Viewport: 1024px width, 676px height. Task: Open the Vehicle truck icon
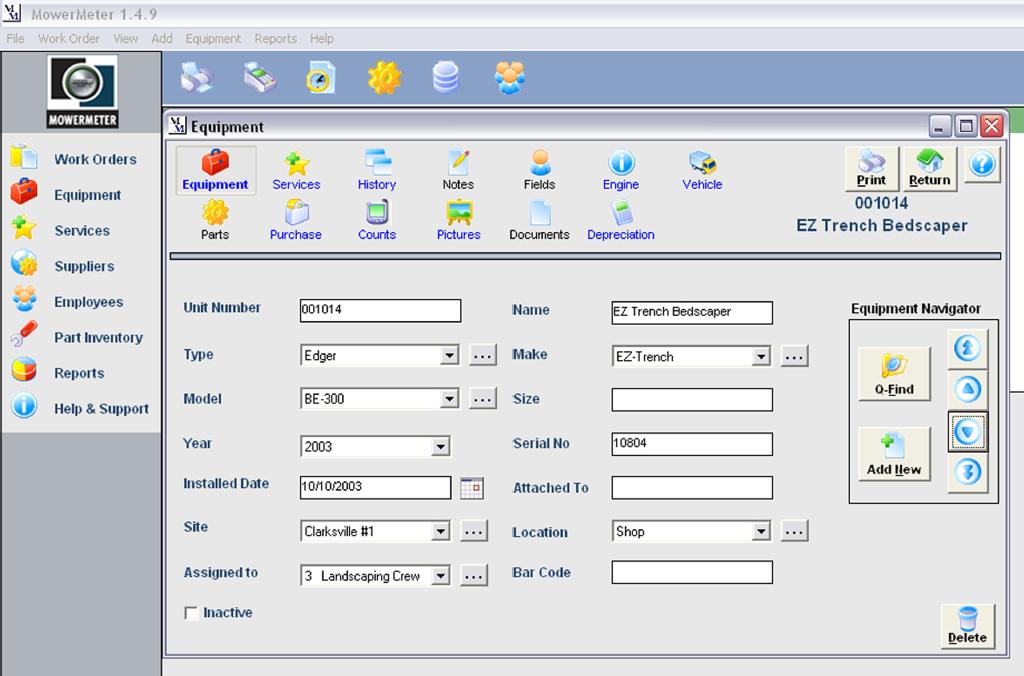click(x=702, y=169)
